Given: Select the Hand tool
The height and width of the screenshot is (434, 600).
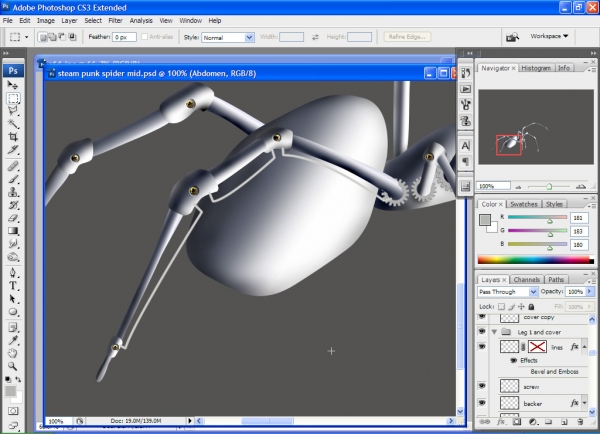Looking at the screenshot, I should (x=13, y=353).
